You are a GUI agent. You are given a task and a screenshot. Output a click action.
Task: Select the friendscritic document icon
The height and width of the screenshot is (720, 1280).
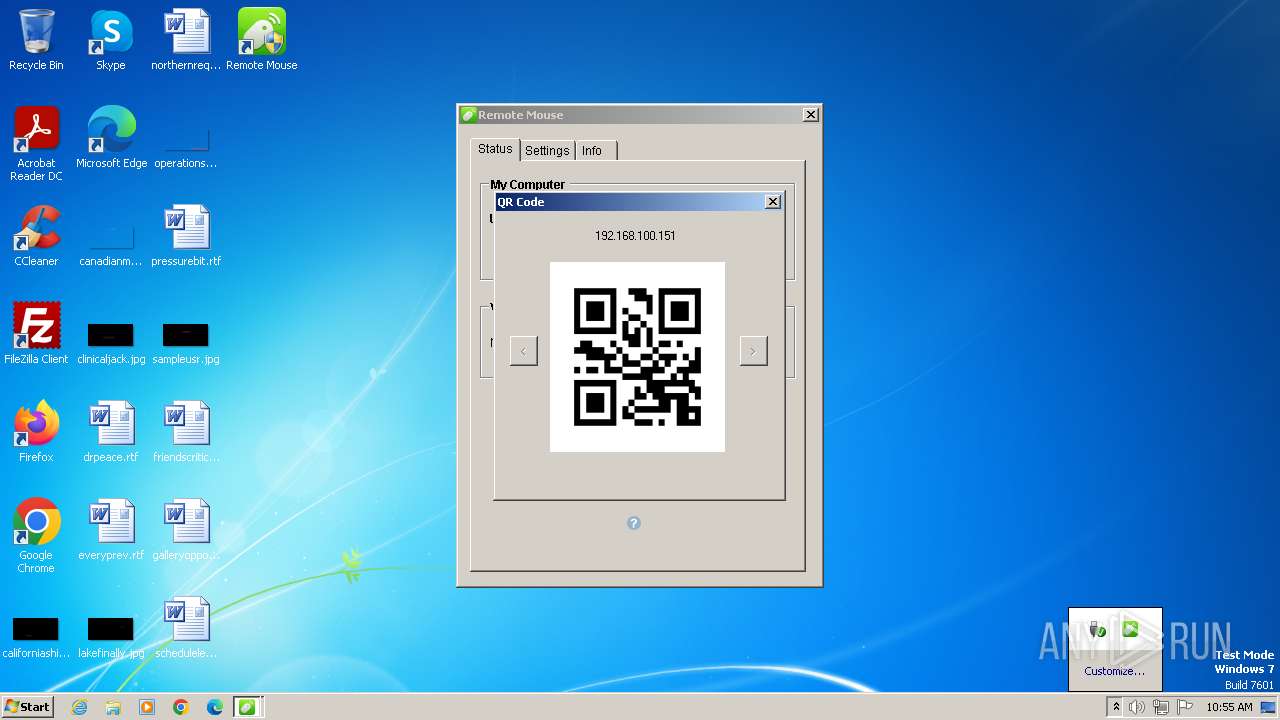coord(186,432)
